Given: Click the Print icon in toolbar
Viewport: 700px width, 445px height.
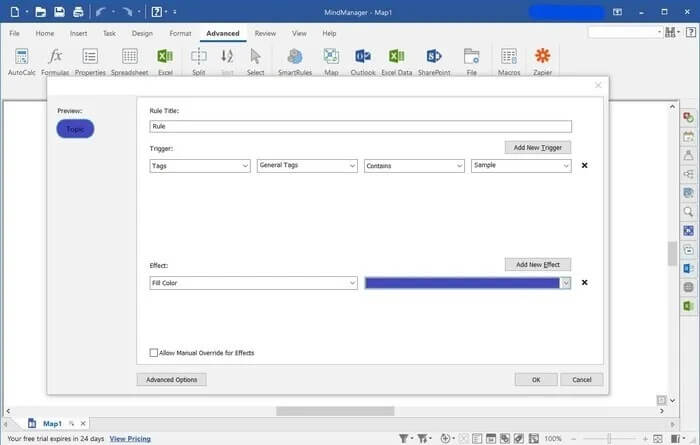Looking at the screenshot, I should [x=78, y=12].
